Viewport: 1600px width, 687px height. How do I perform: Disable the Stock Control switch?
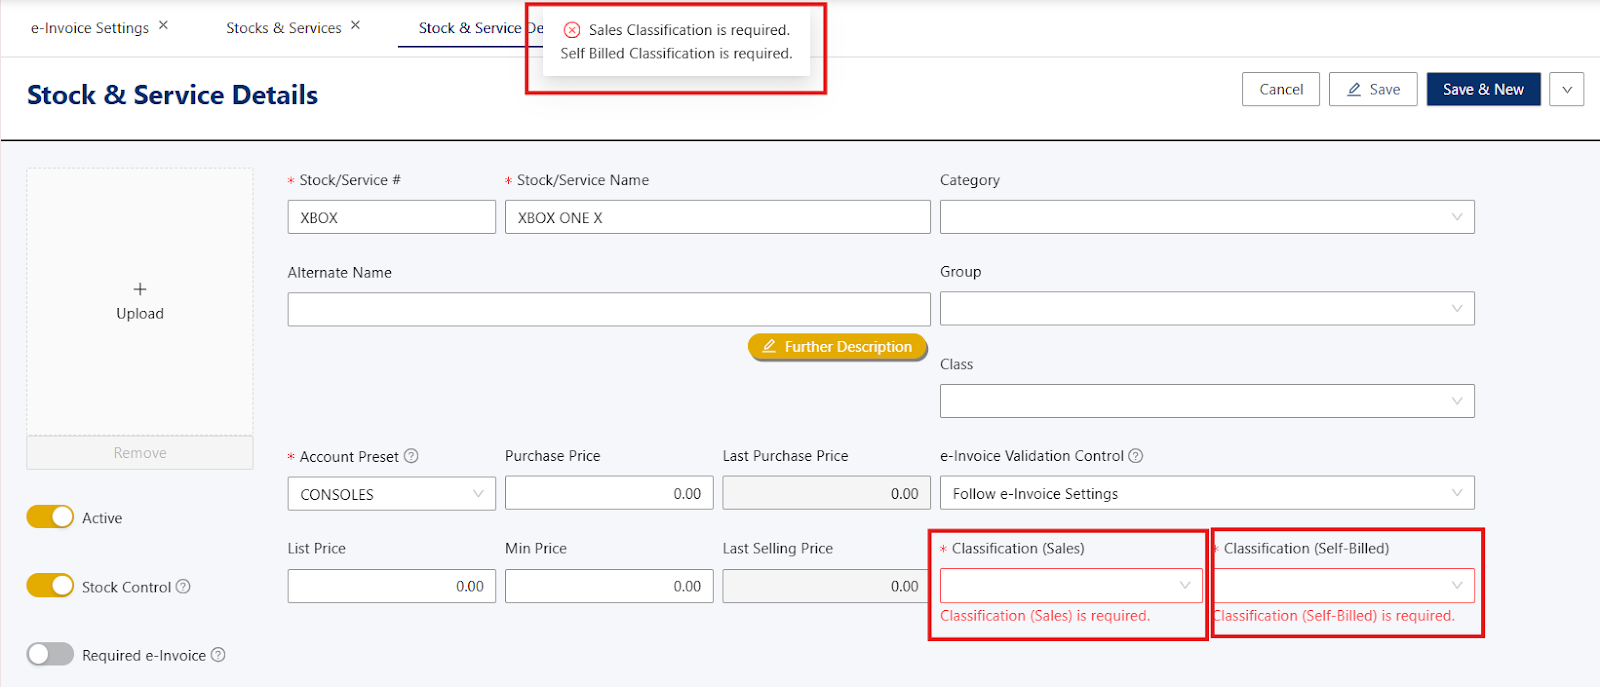click(x=50, y=586)
